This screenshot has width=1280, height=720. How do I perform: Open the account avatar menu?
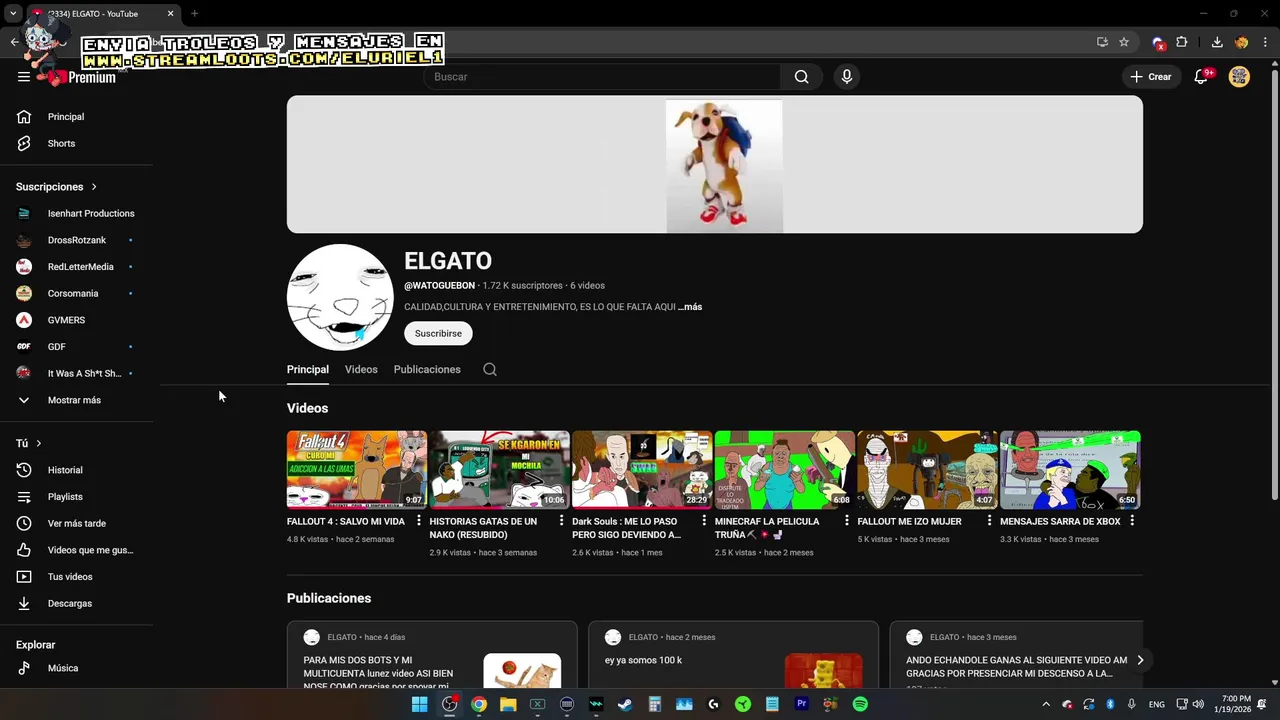coord(1239,77)
